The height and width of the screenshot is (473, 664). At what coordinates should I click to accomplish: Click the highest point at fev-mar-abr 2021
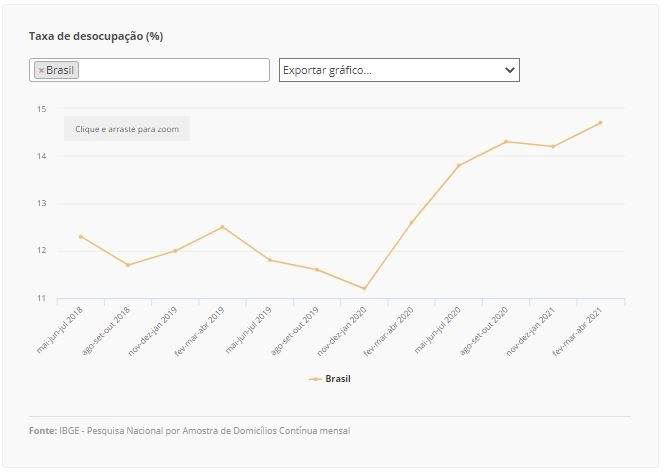(x=600, y=123)
